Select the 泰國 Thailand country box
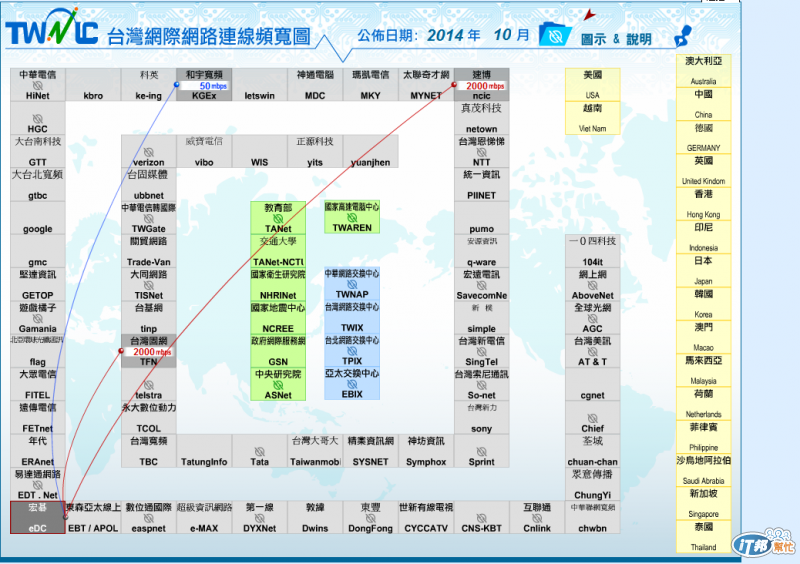This screenshot has width=800, height=564. tap(704, 537)
